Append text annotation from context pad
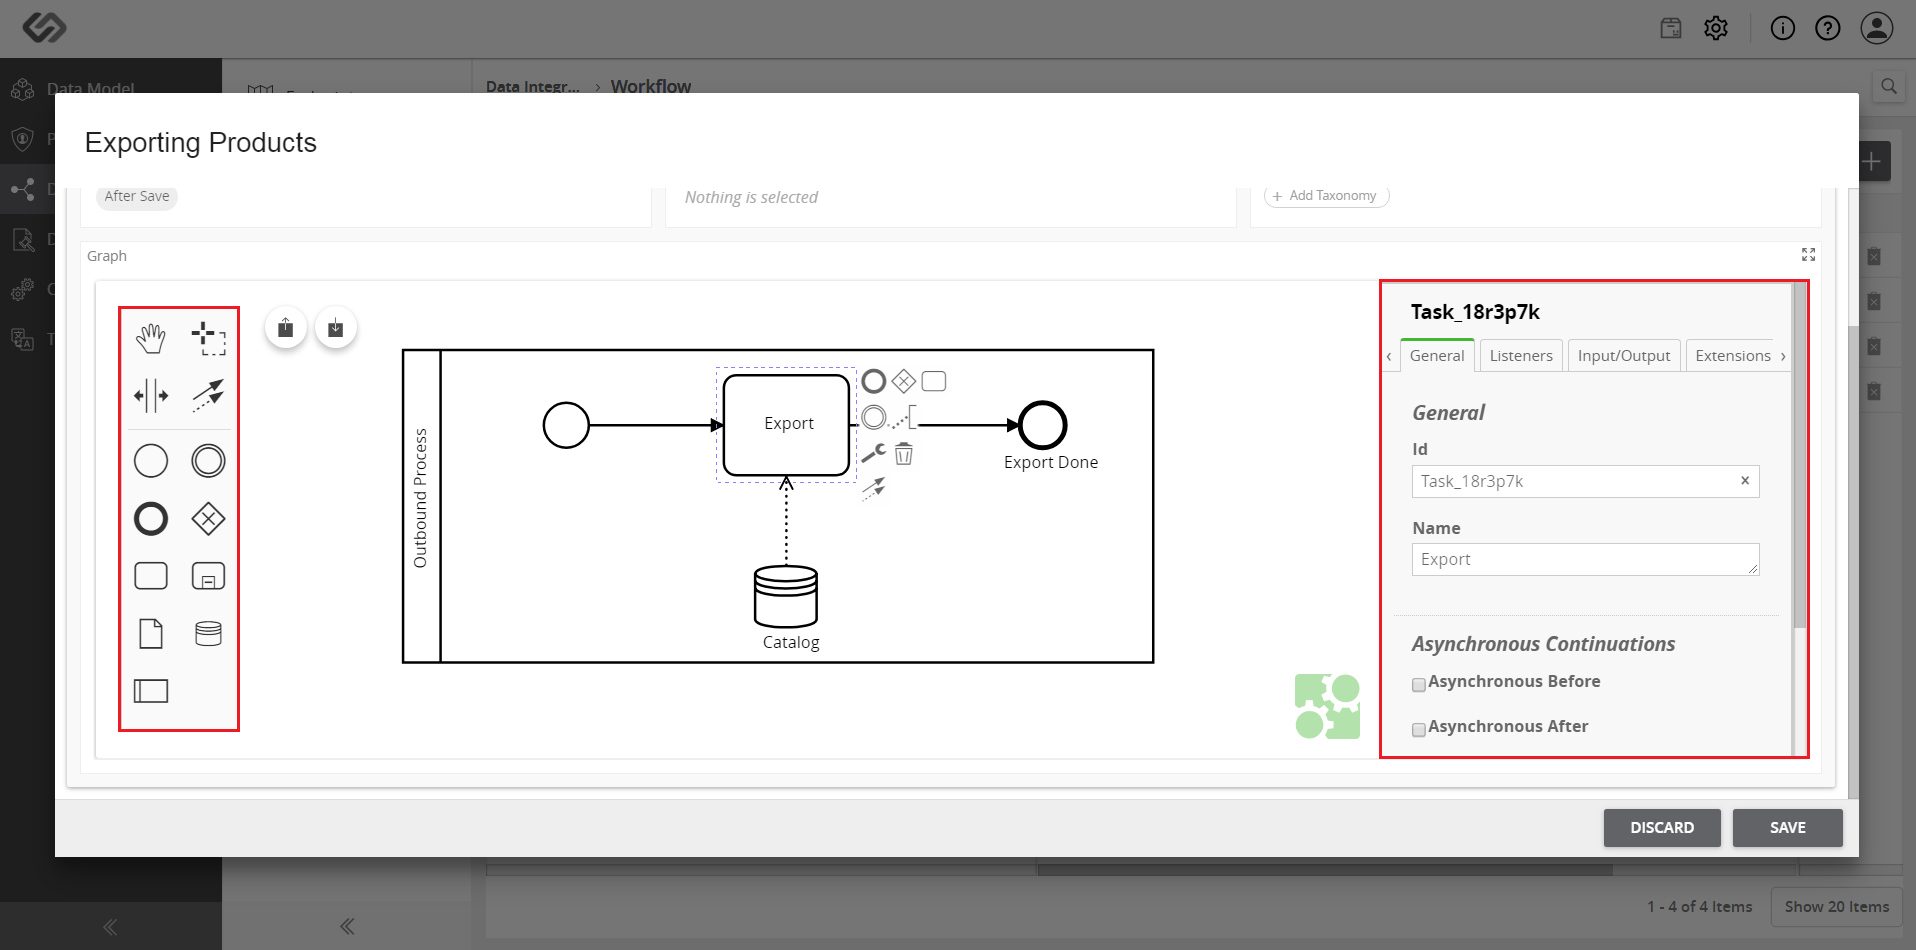 904,417
